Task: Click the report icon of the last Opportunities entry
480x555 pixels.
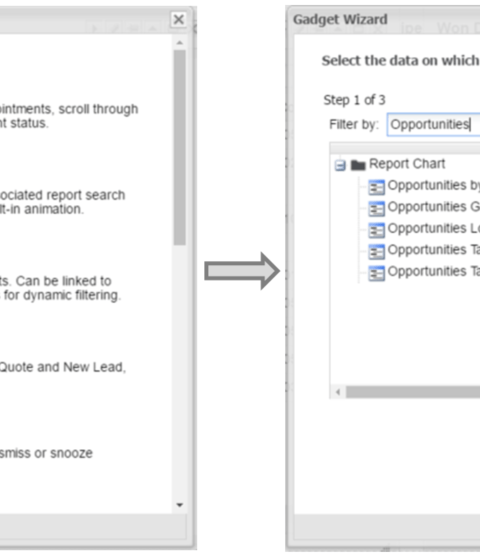Action: pos(376,273)
